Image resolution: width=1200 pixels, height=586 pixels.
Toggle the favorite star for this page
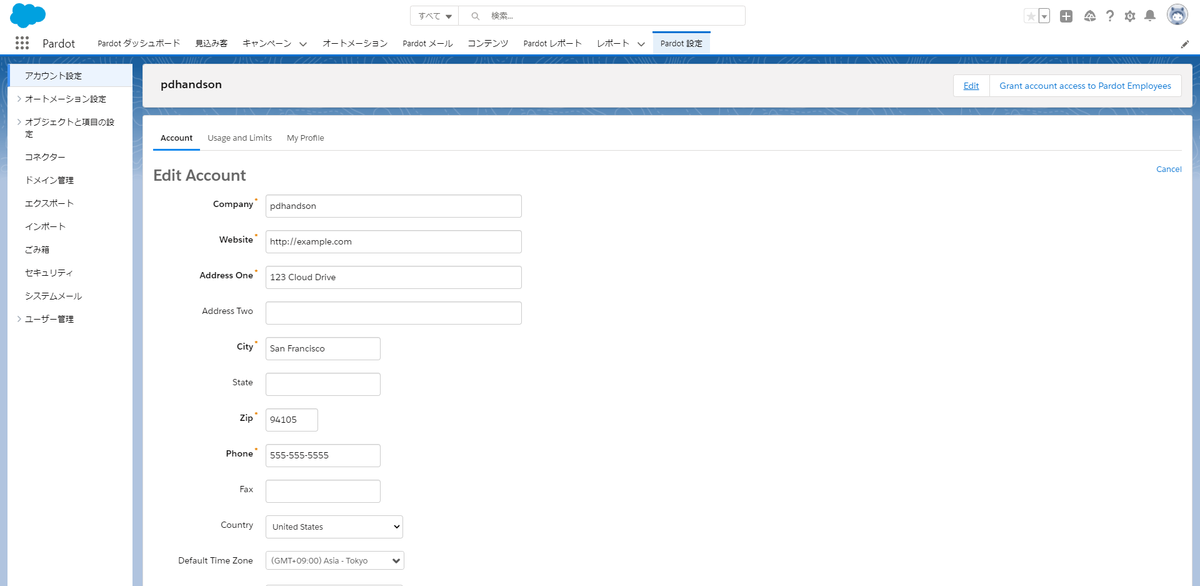tap(1031, 14)
